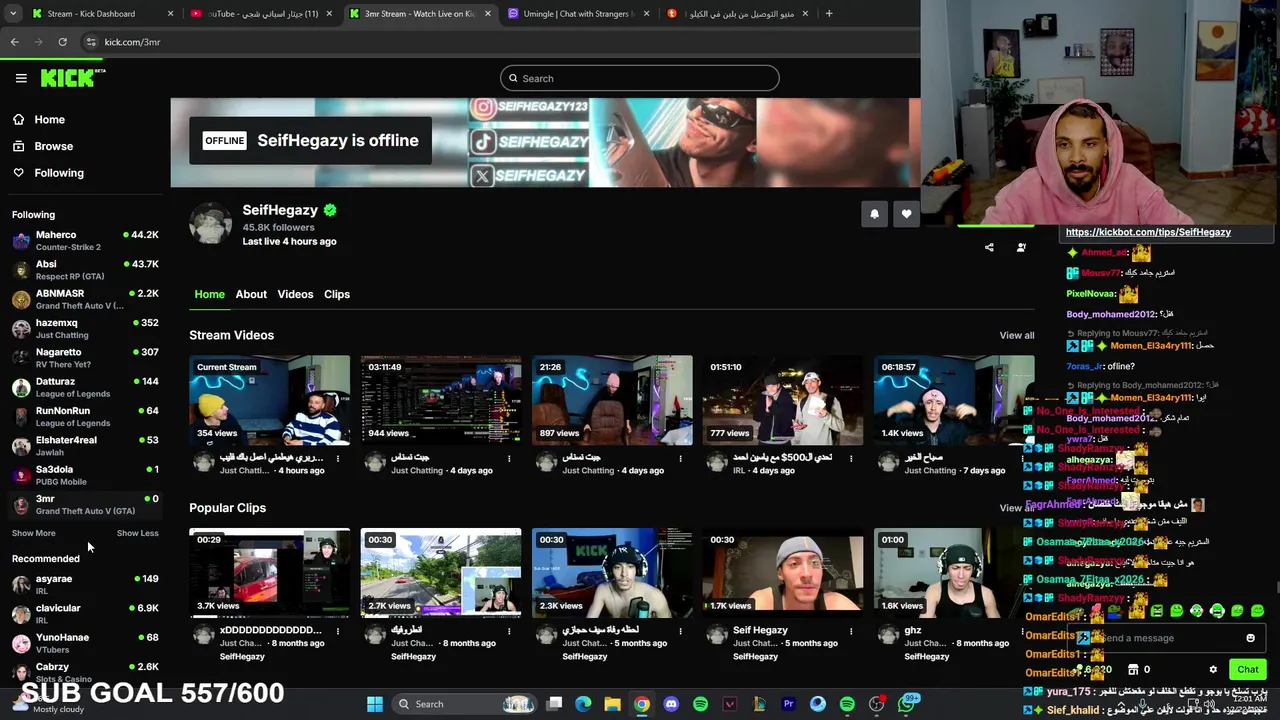Switch to the Videos tab
The height and width of the screenshot is (720, 1280).
[x=295, y=294]
